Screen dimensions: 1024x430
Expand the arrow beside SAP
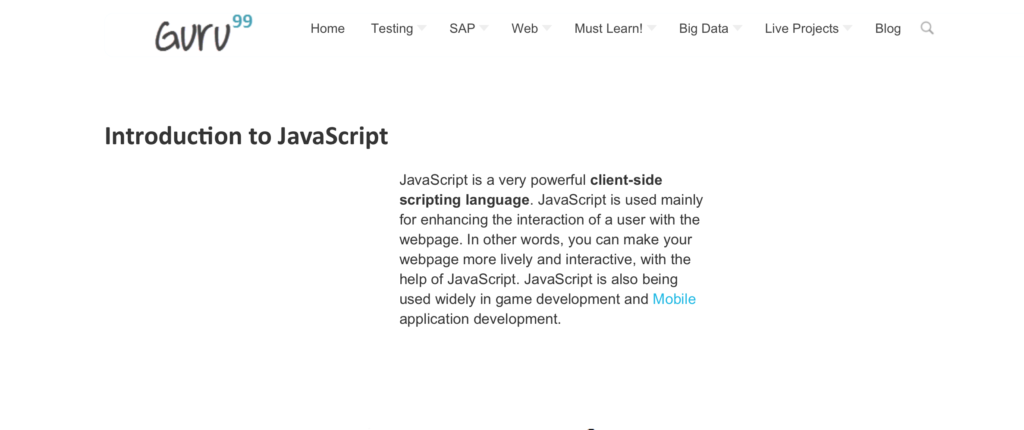[x=484, y=29]
